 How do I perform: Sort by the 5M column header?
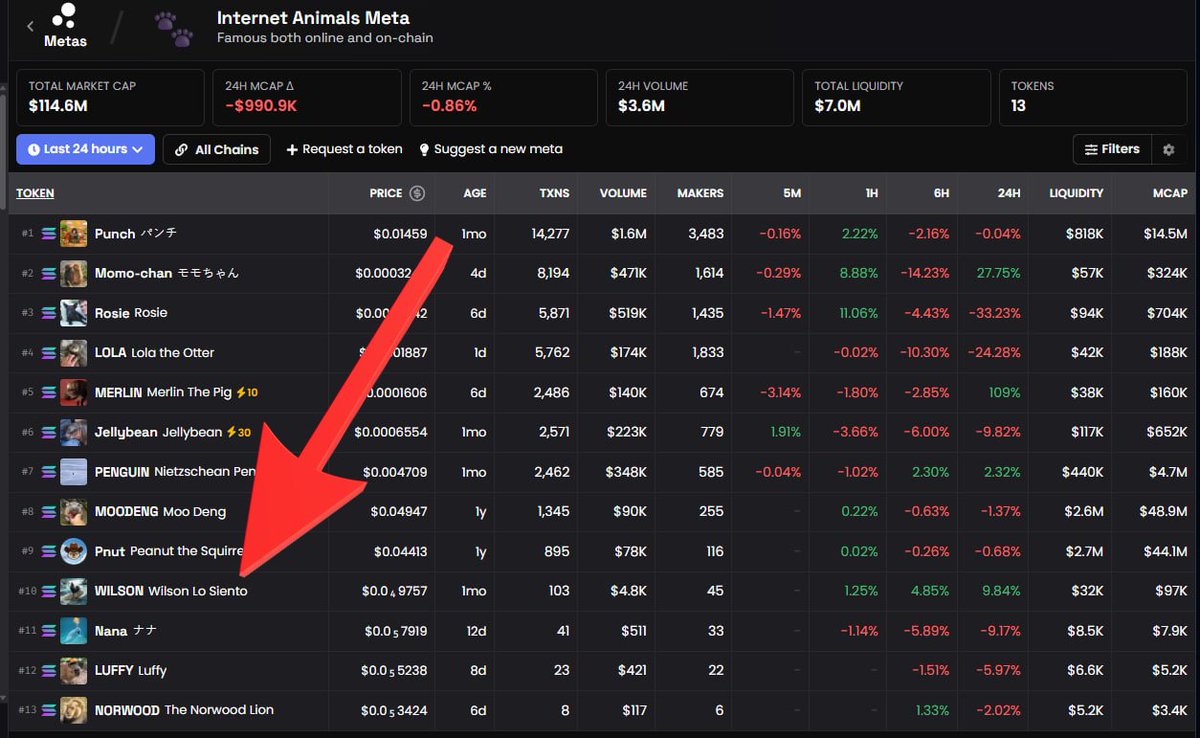(791, 193)
